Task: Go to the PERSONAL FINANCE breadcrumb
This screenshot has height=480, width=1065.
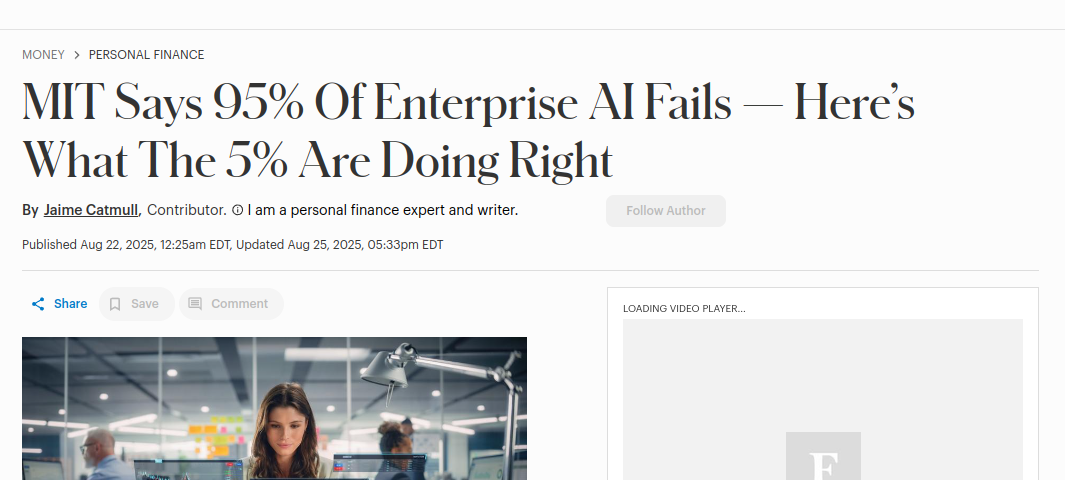Action: (x=146, y=55)
